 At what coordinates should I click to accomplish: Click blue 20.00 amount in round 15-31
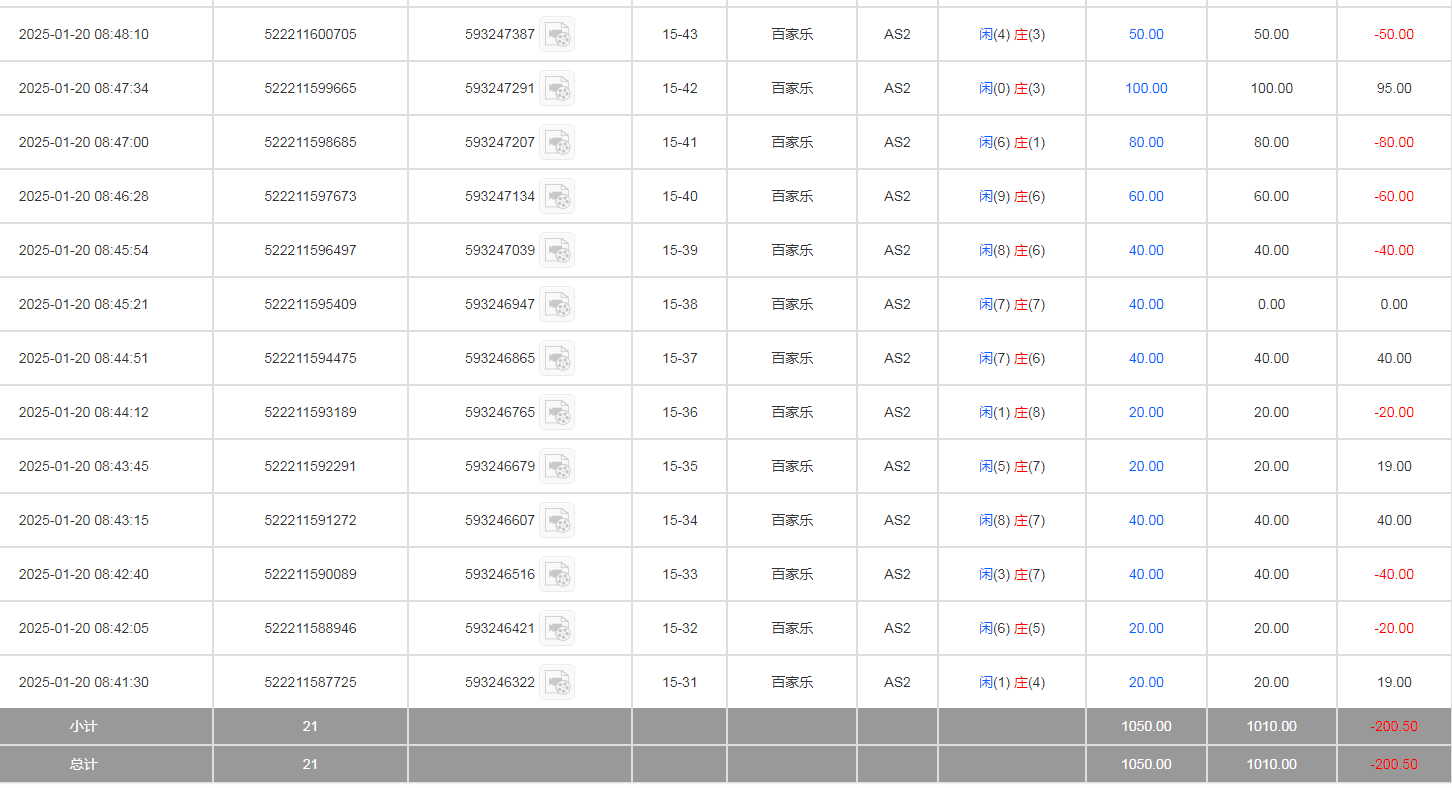pos(1146,683)
